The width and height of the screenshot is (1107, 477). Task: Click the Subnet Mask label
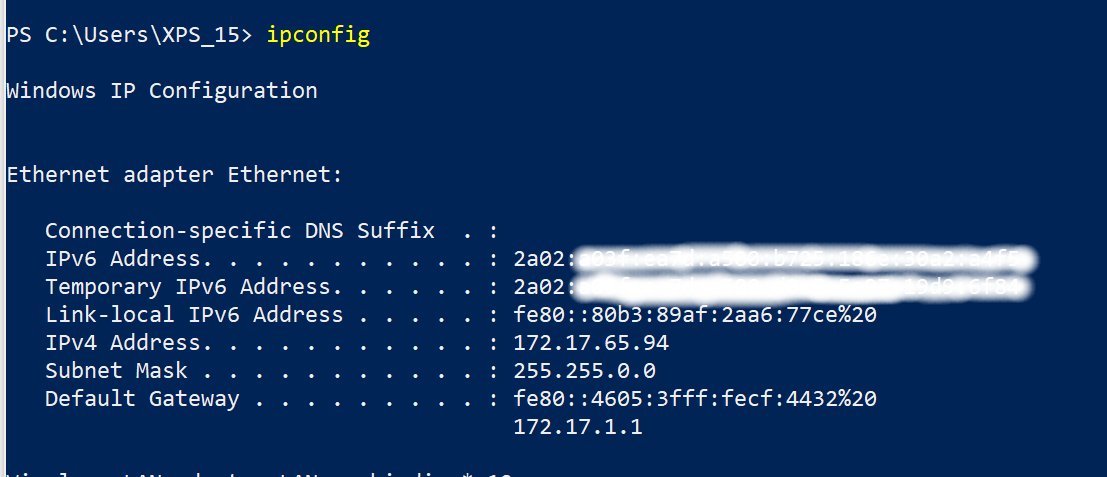click(x=116, y=371)
